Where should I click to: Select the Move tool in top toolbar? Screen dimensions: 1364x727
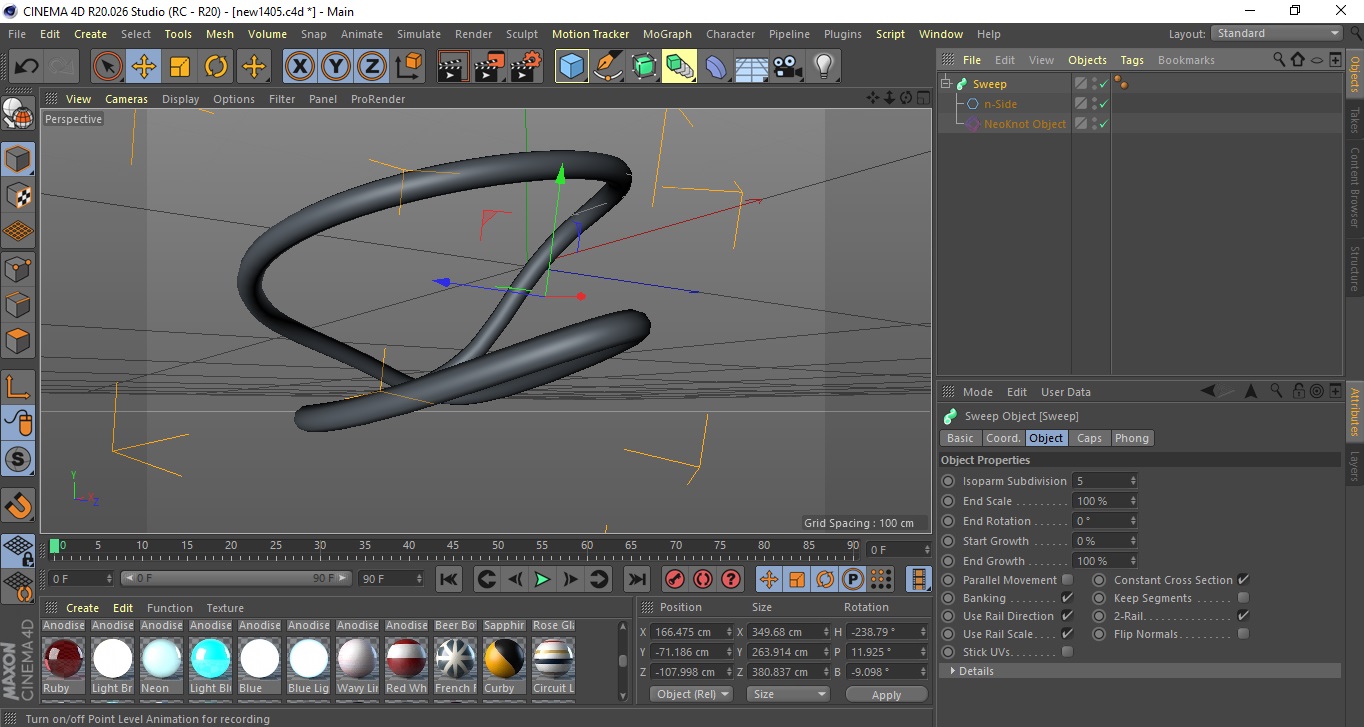(x=144, y=67)
